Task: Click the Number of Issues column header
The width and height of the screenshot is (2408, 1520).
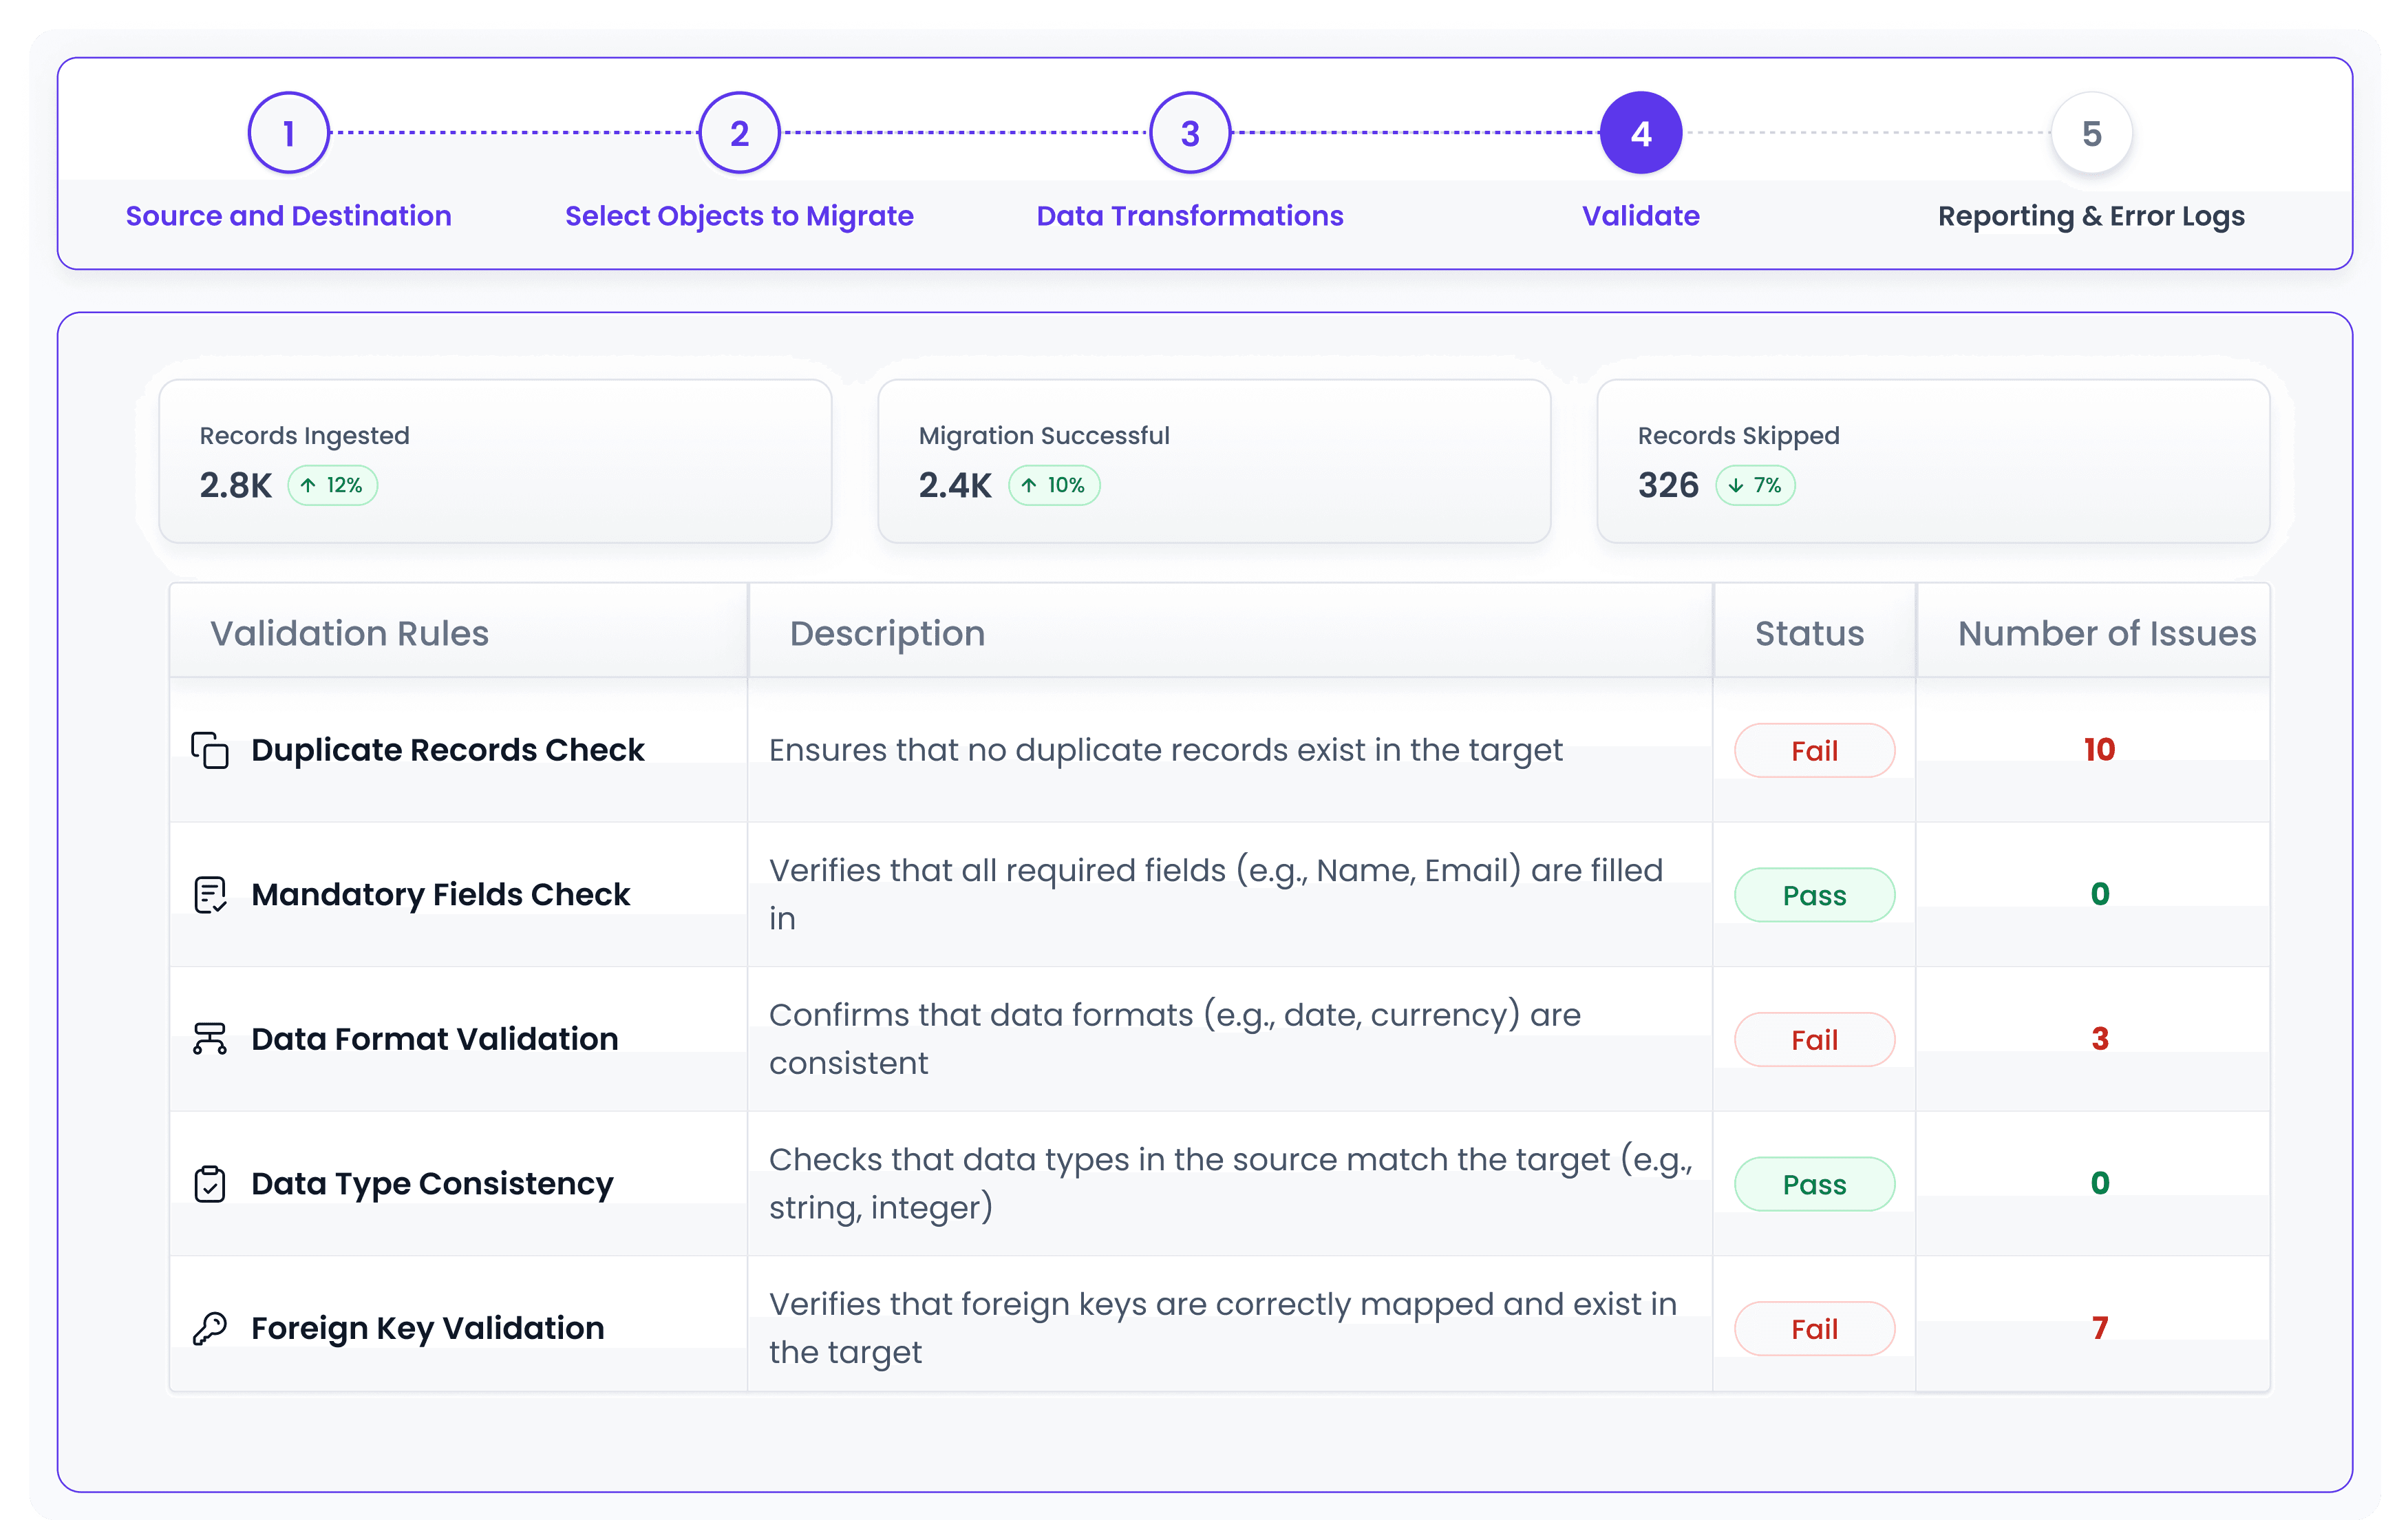Action: coord(2106,634)
